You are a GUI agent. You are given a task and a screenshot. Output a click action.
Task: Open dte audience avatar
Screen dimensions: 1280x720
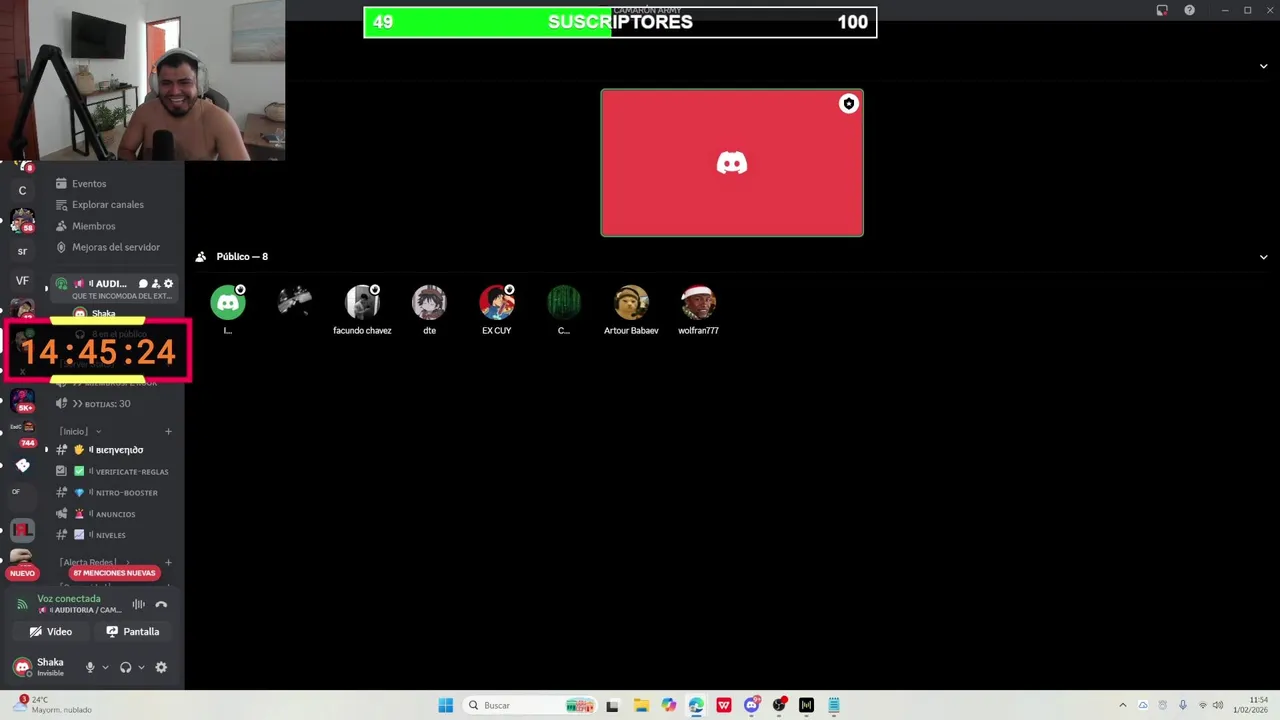point(429,302)
